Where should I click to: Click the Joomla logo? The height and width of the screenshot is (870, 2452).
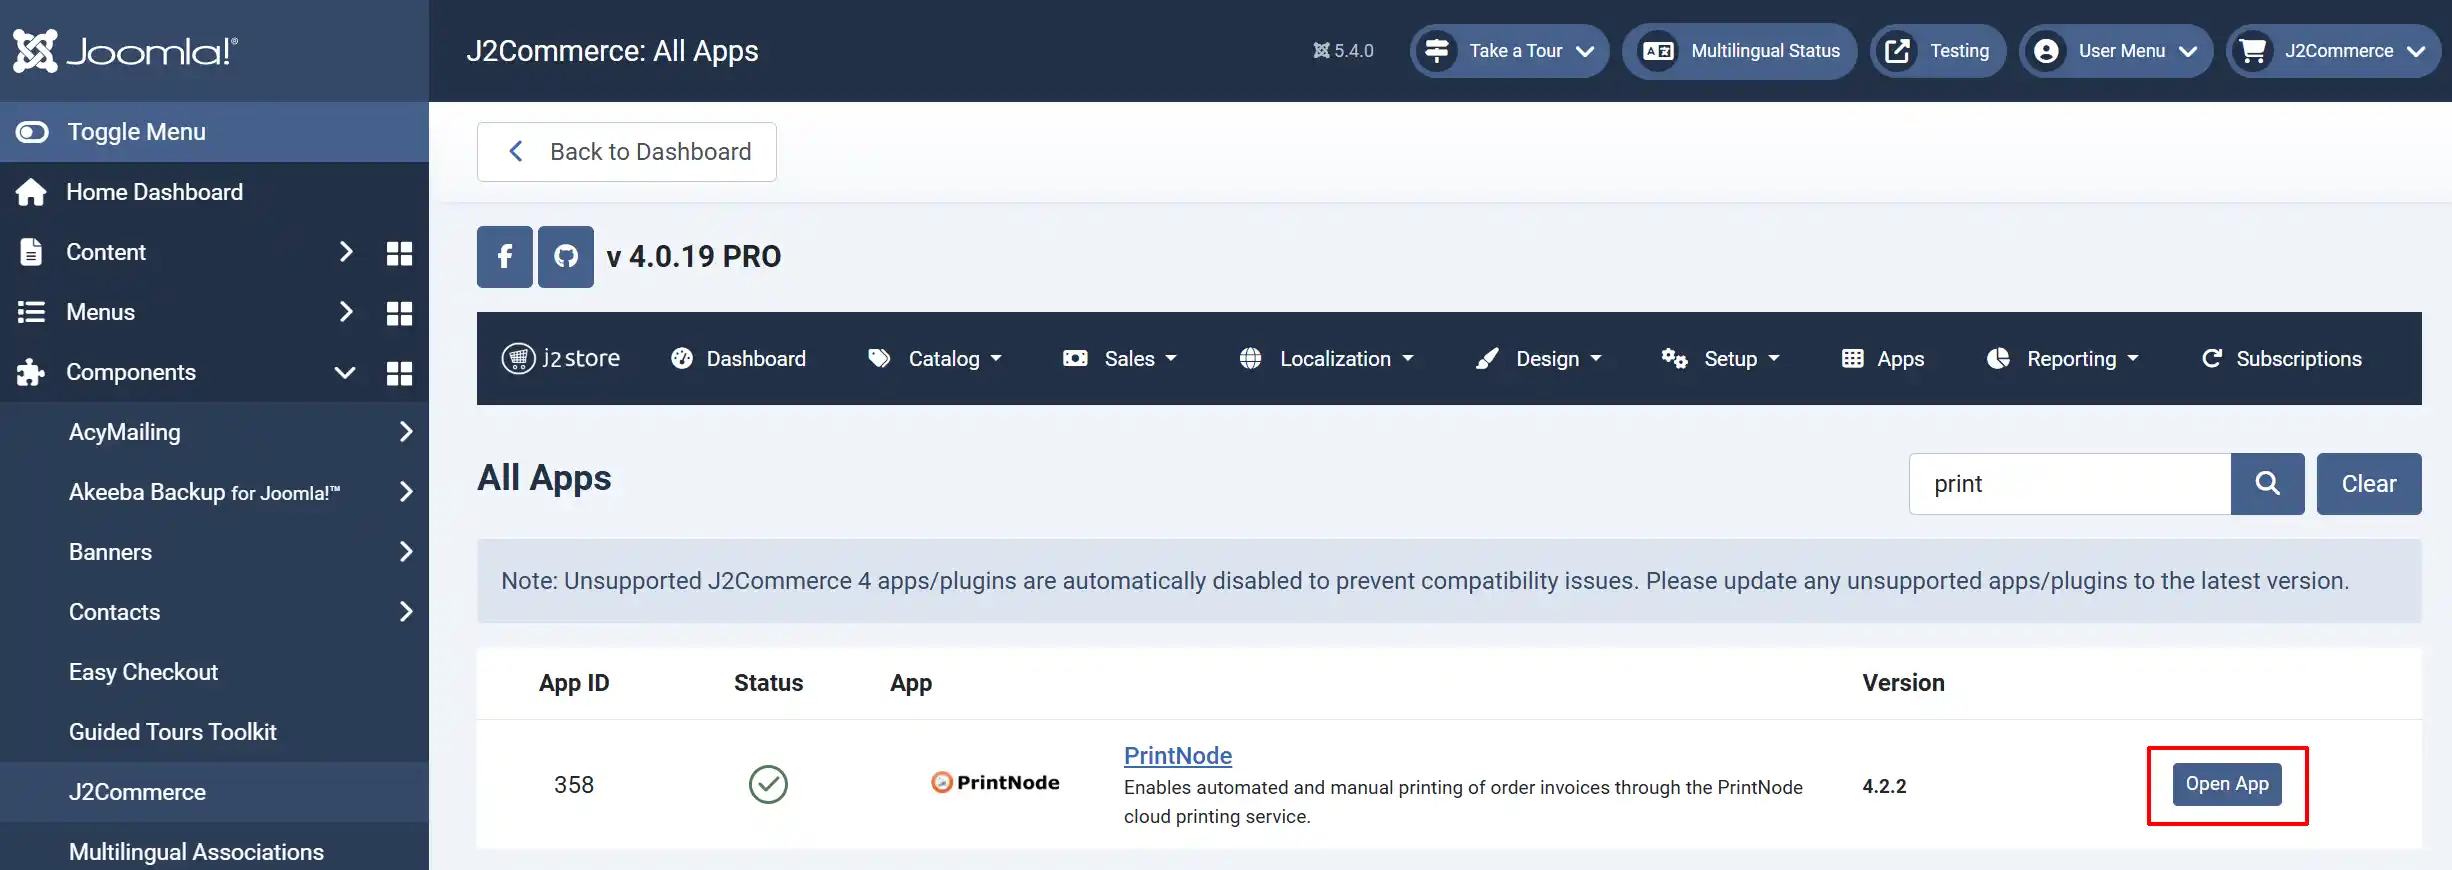tap(125, 50)
